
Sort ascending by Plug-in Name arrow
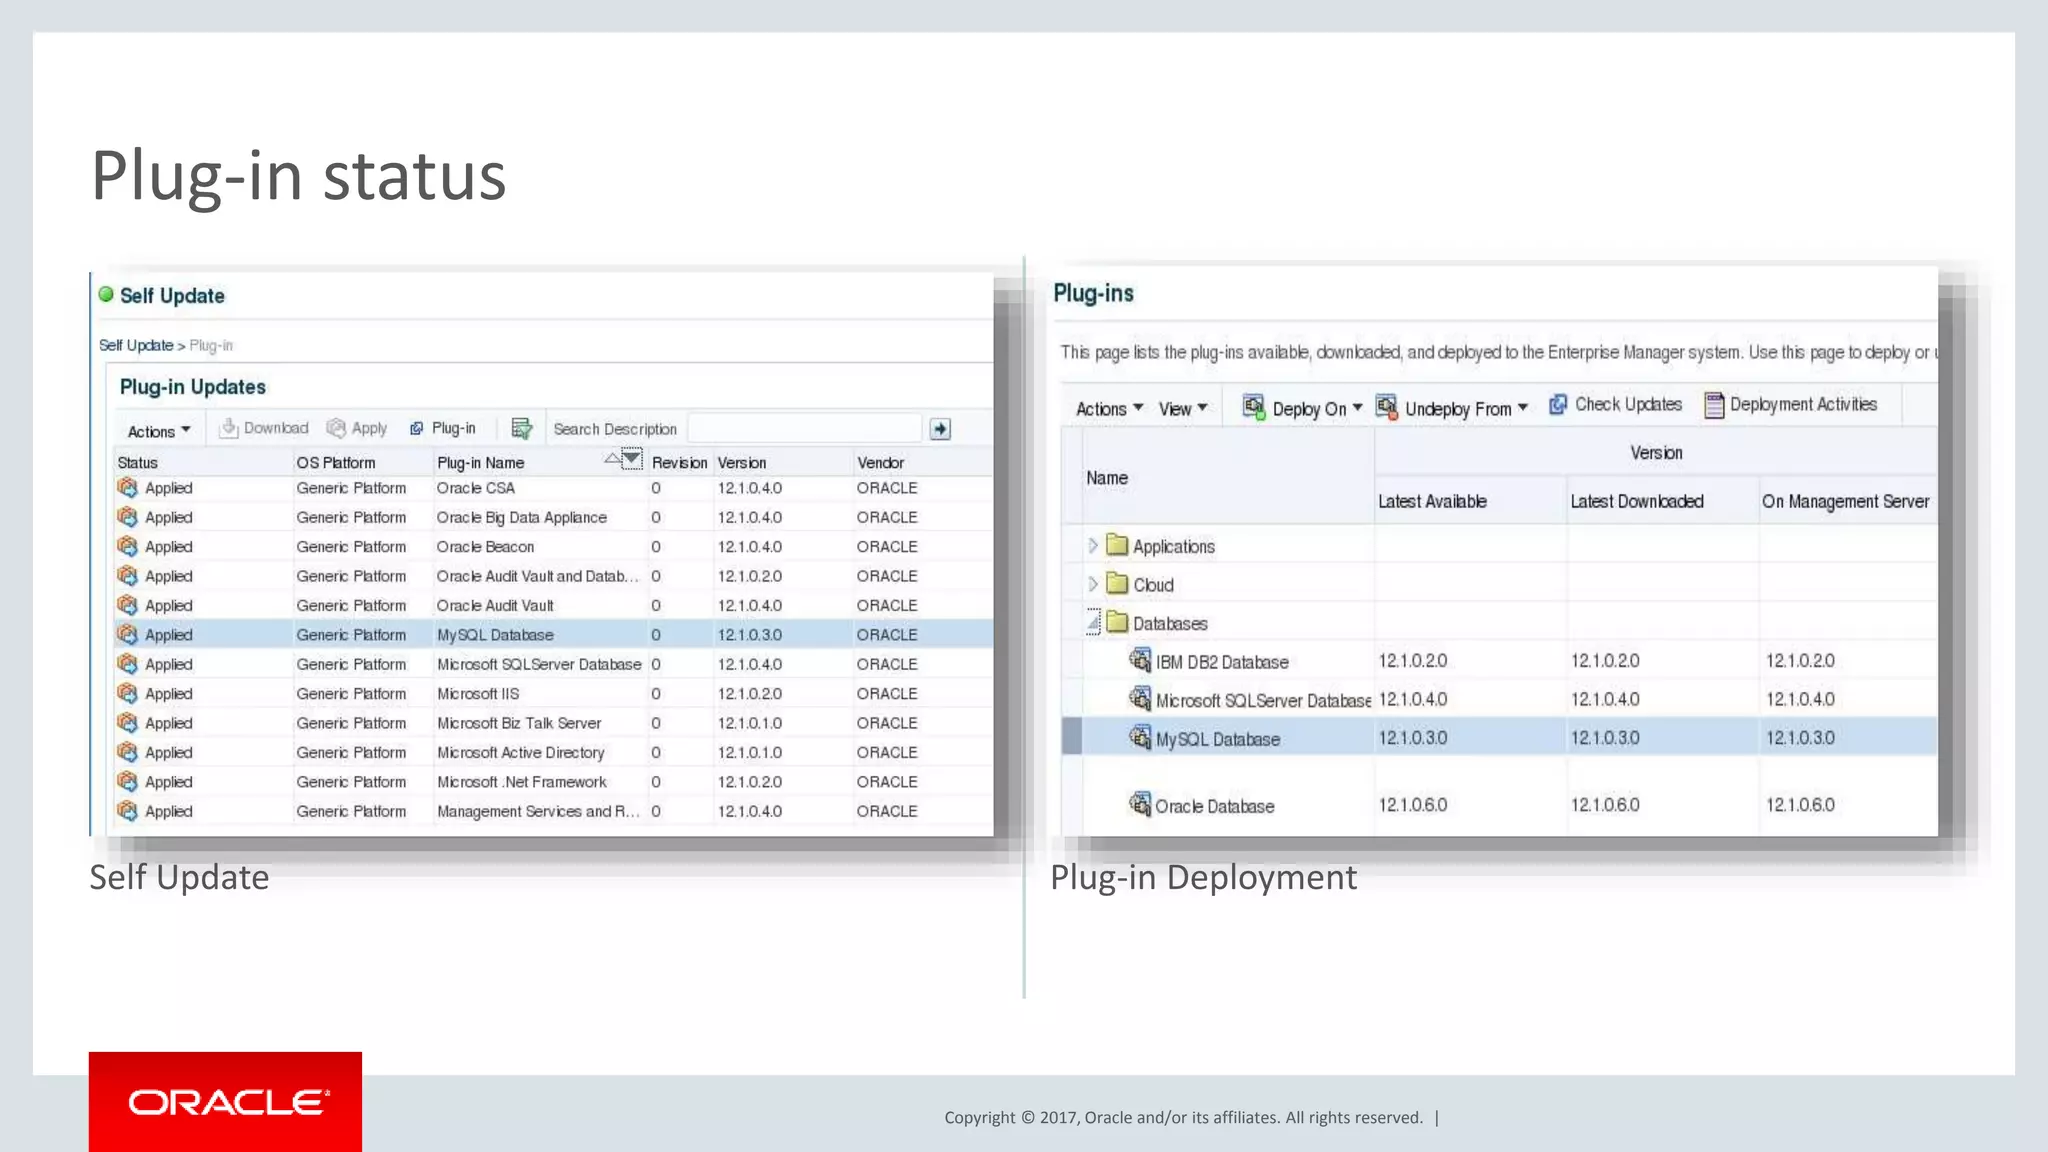[611, 458]
